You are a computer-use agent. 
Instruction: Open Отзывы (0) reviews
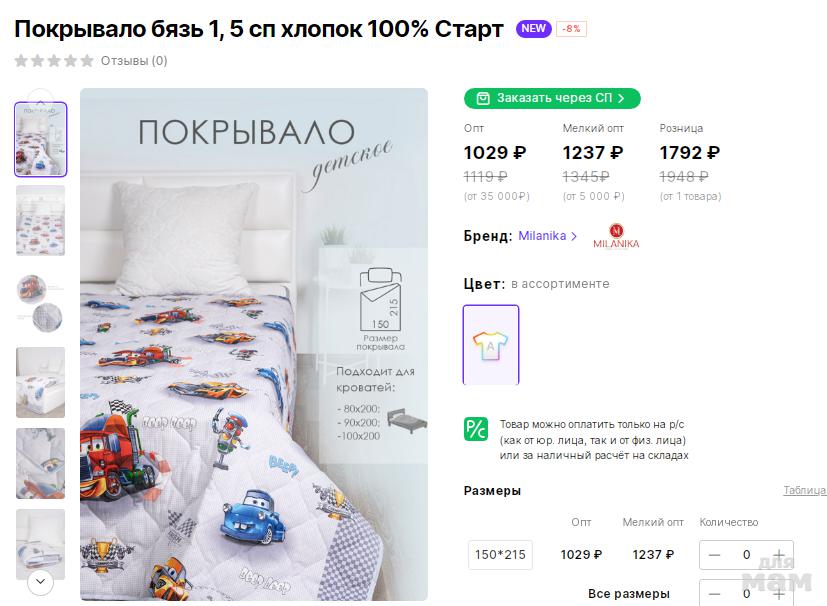(x=134, y=61)
